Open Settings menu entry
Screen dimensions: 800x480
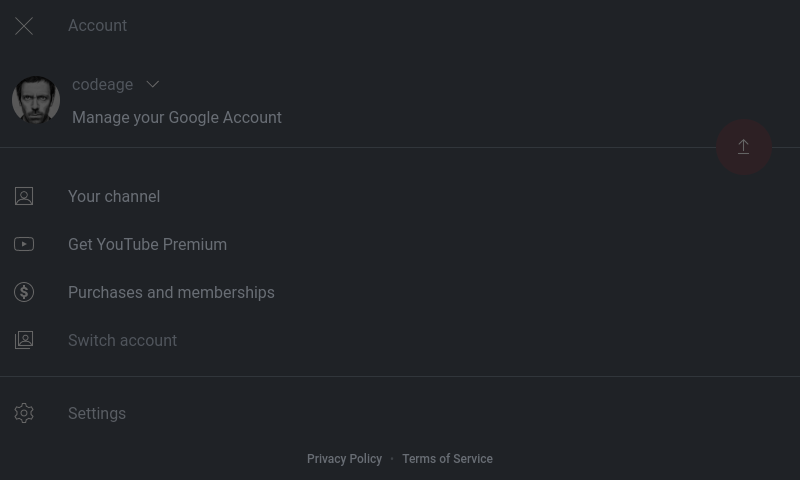point(97,414)
